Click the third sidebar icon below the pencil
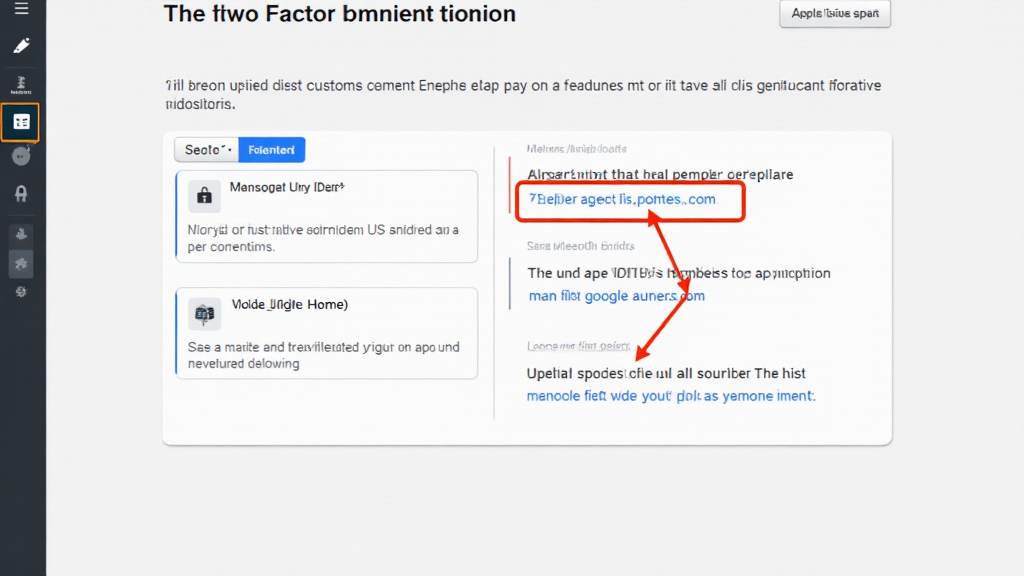This screenshot has width=1024, height=576. [21, 84]
